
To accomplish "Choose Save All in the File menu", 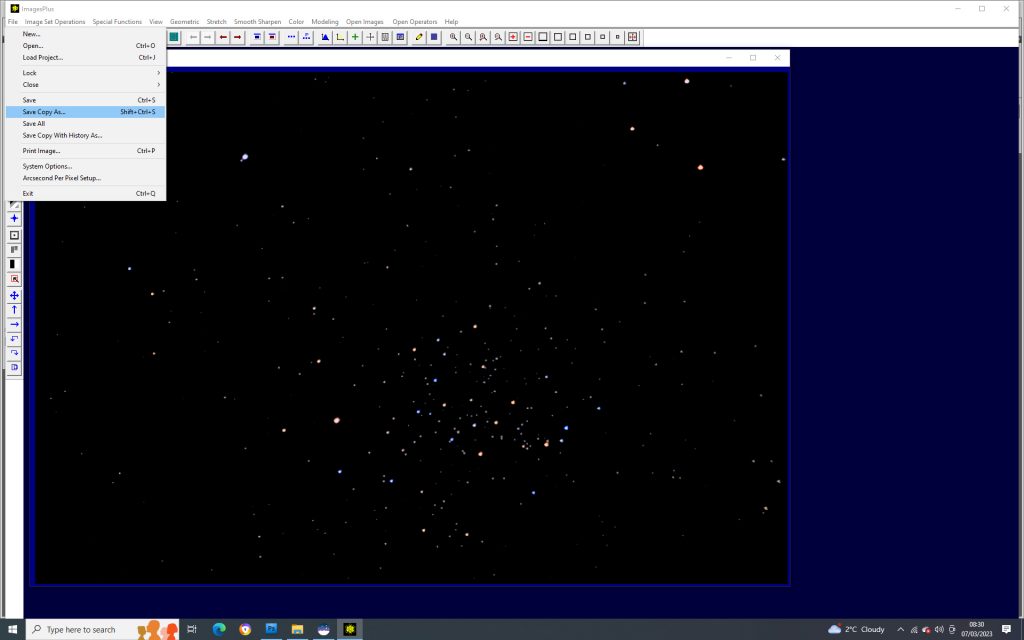I will 86,124.
